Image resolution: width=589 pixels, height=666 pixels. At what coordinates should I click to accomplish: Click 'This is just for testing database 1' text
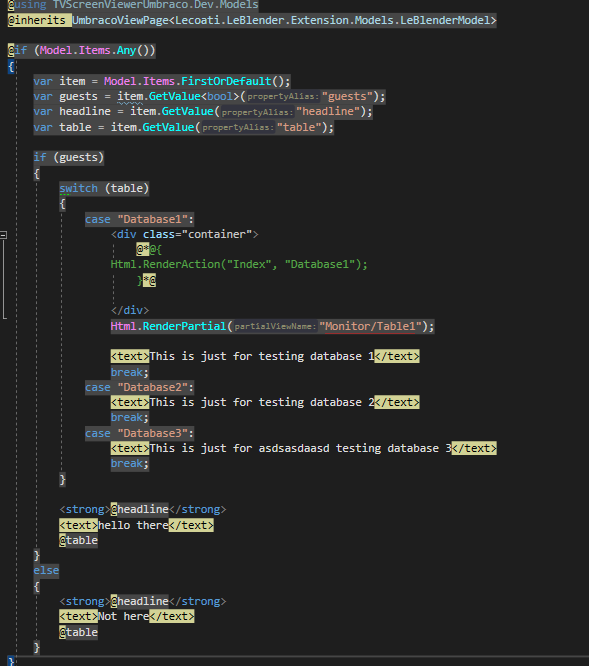coord(262,356)
